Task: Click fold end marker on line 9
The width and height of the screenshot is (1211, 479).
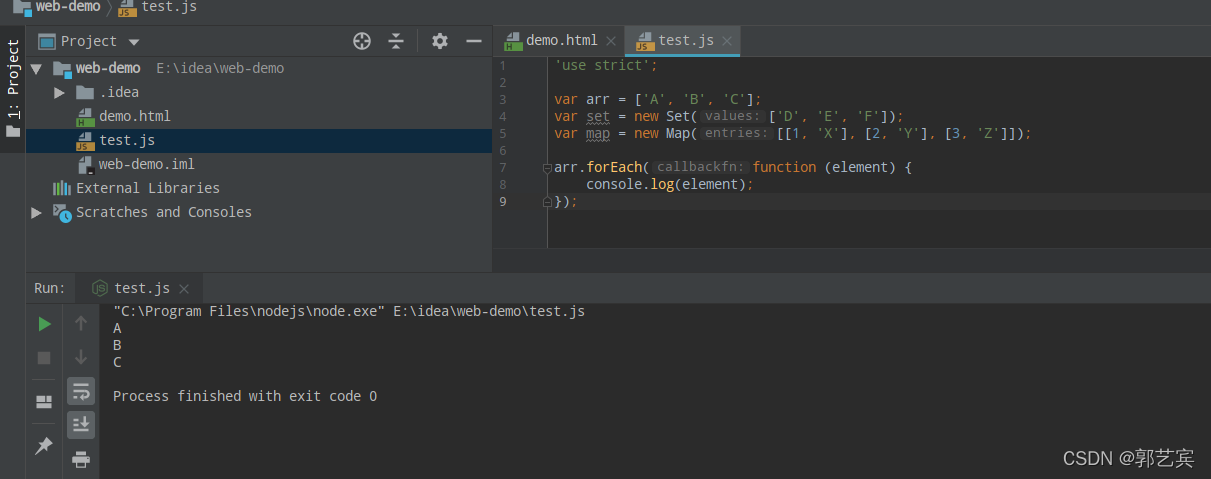Action: (x=547, y=202)
